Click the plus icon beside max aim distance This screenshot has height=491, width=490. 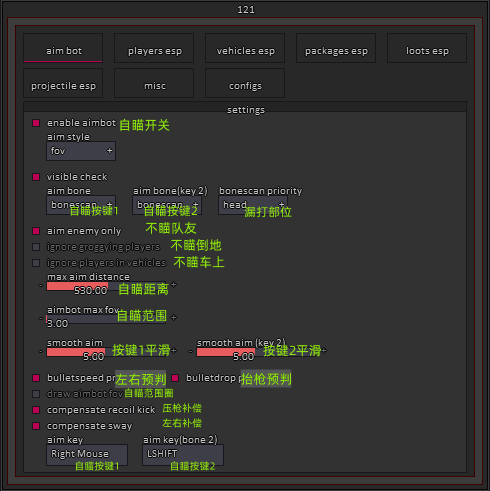click(x=174, y=285)
